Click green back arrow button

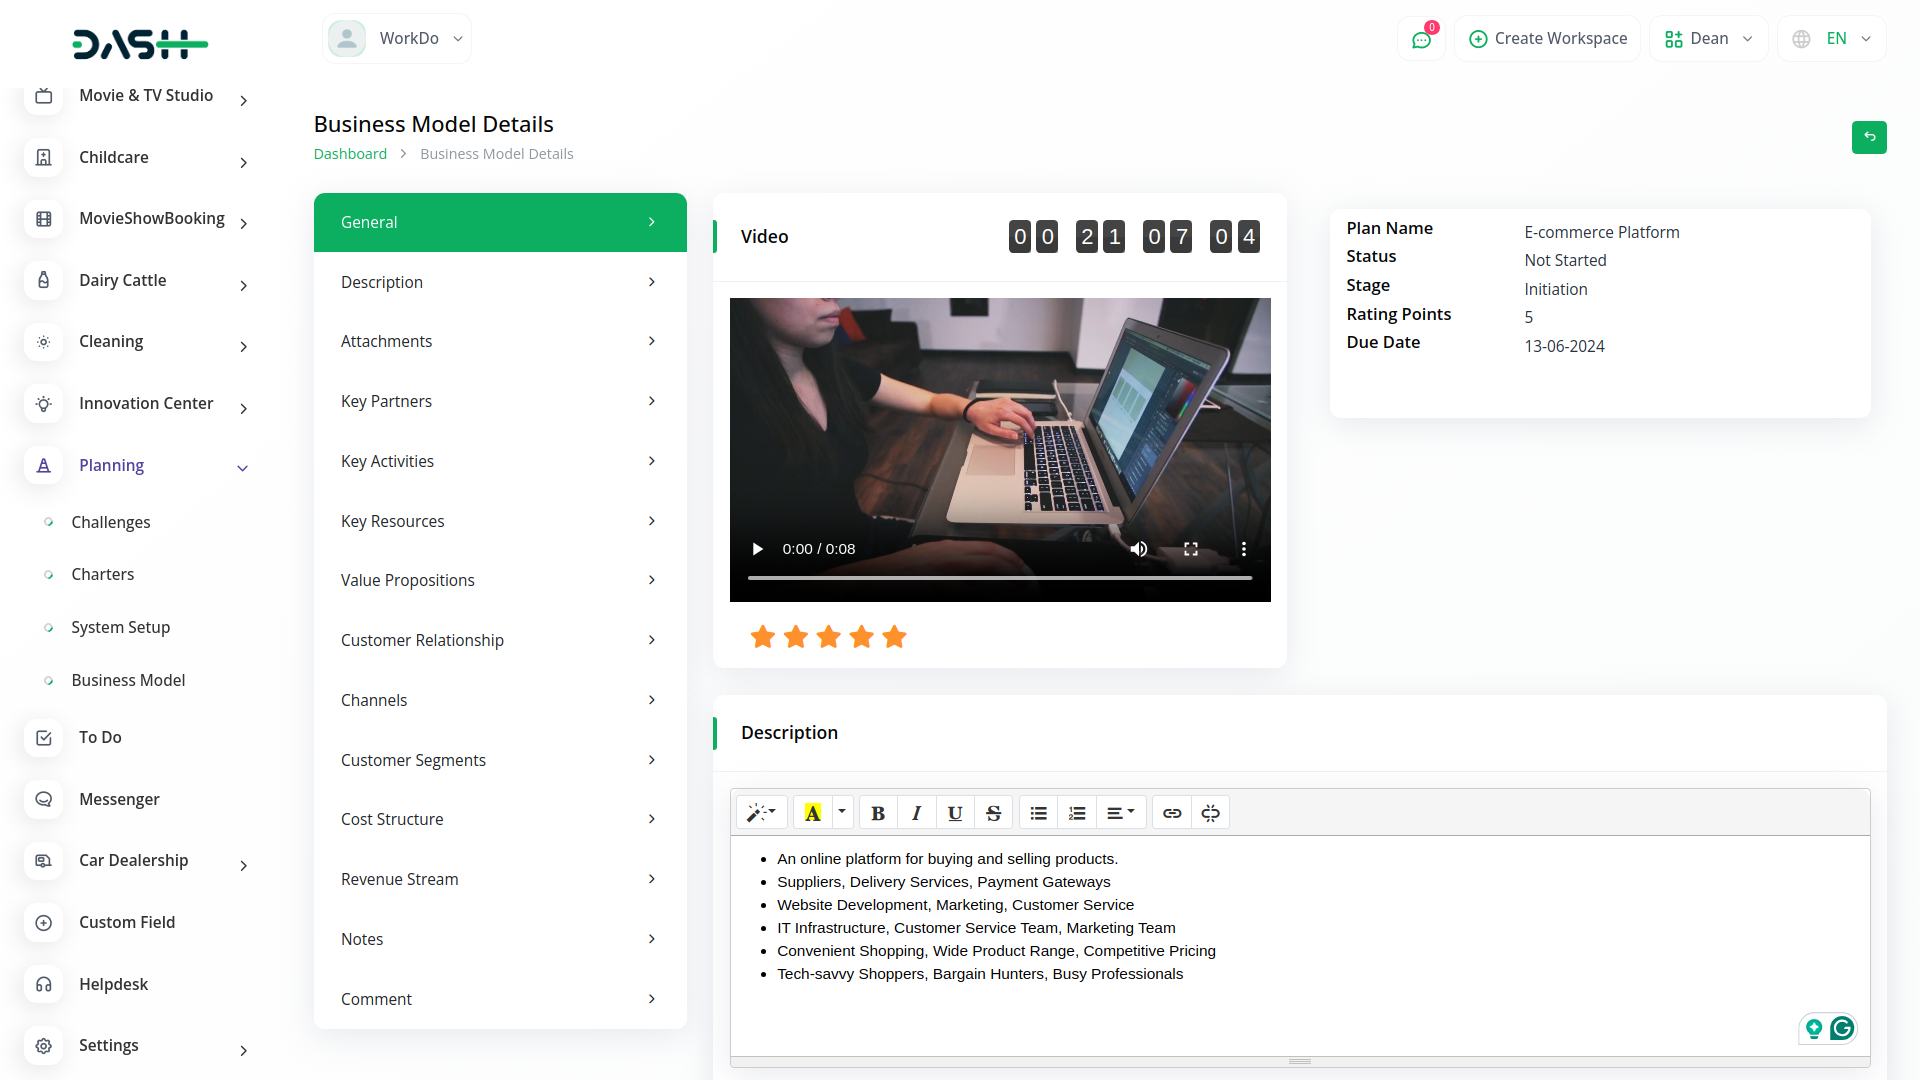pyautogui.click(x=1868, y=137)
